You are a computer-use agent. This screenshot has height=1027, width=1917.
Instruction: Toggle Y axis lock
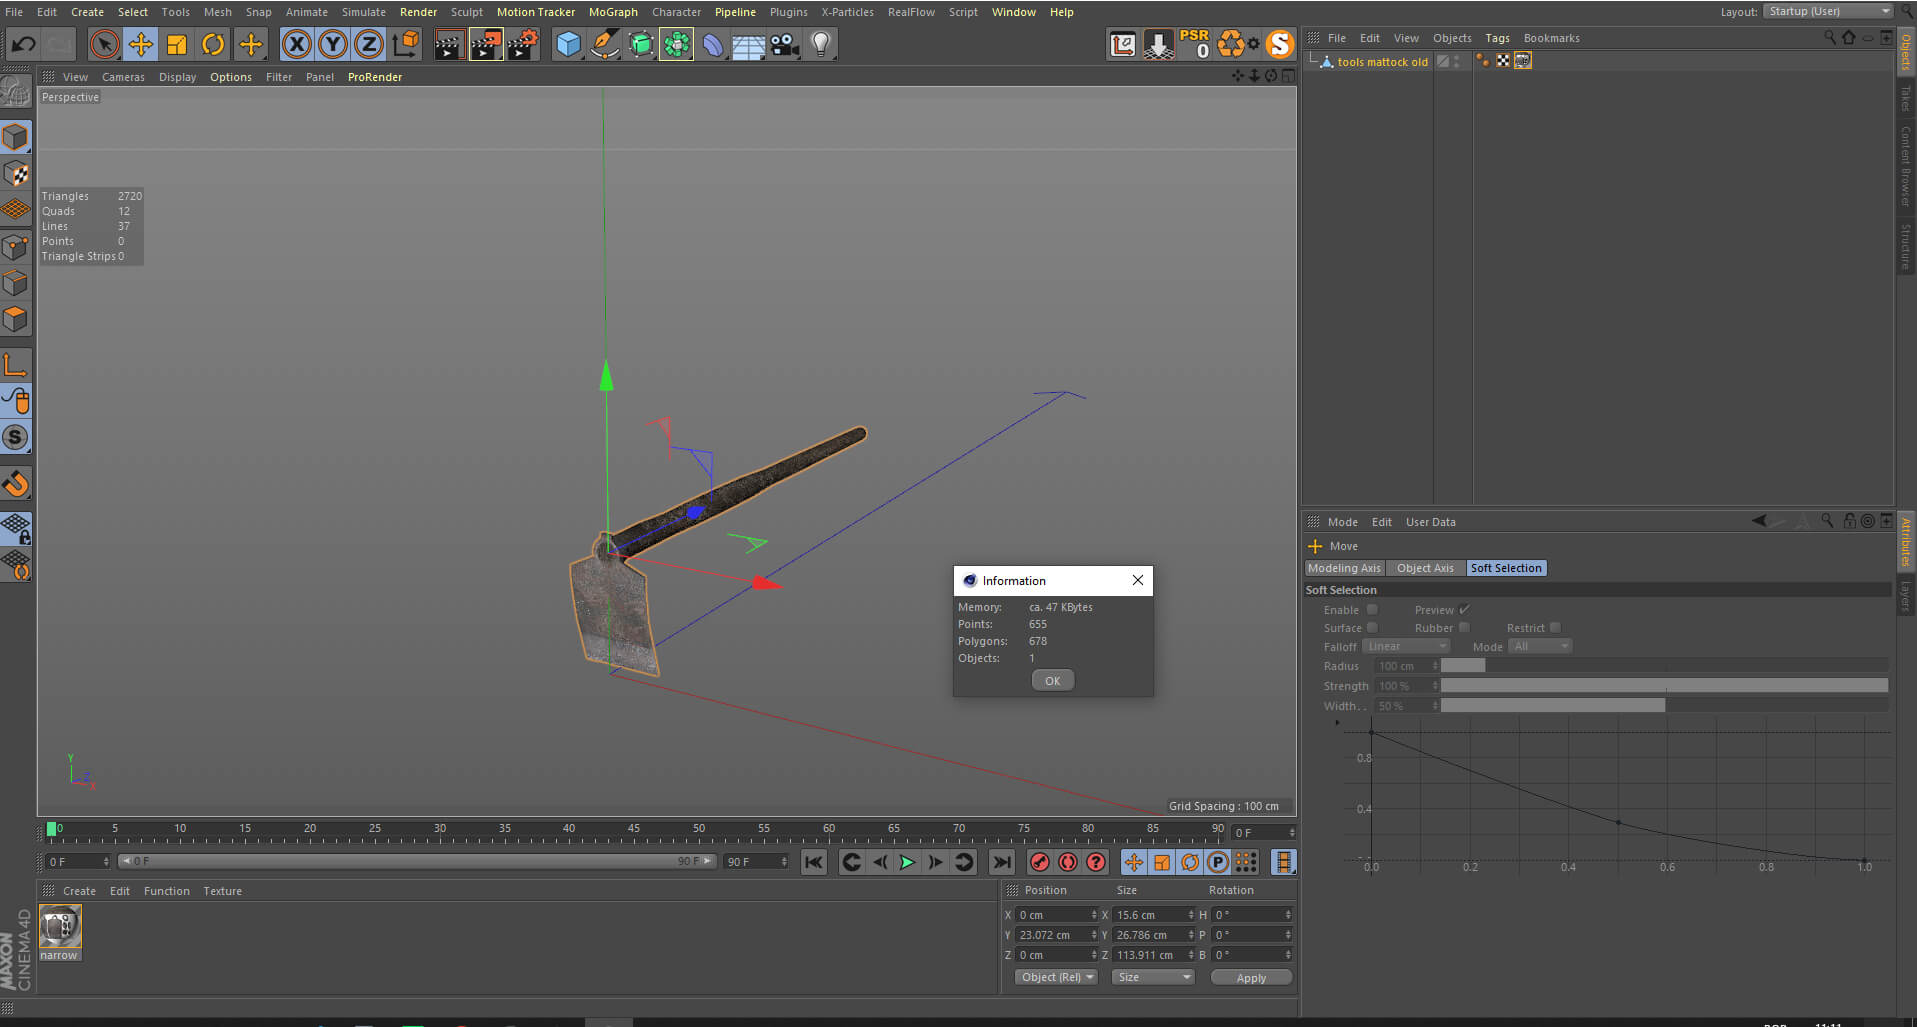point(333,44)
